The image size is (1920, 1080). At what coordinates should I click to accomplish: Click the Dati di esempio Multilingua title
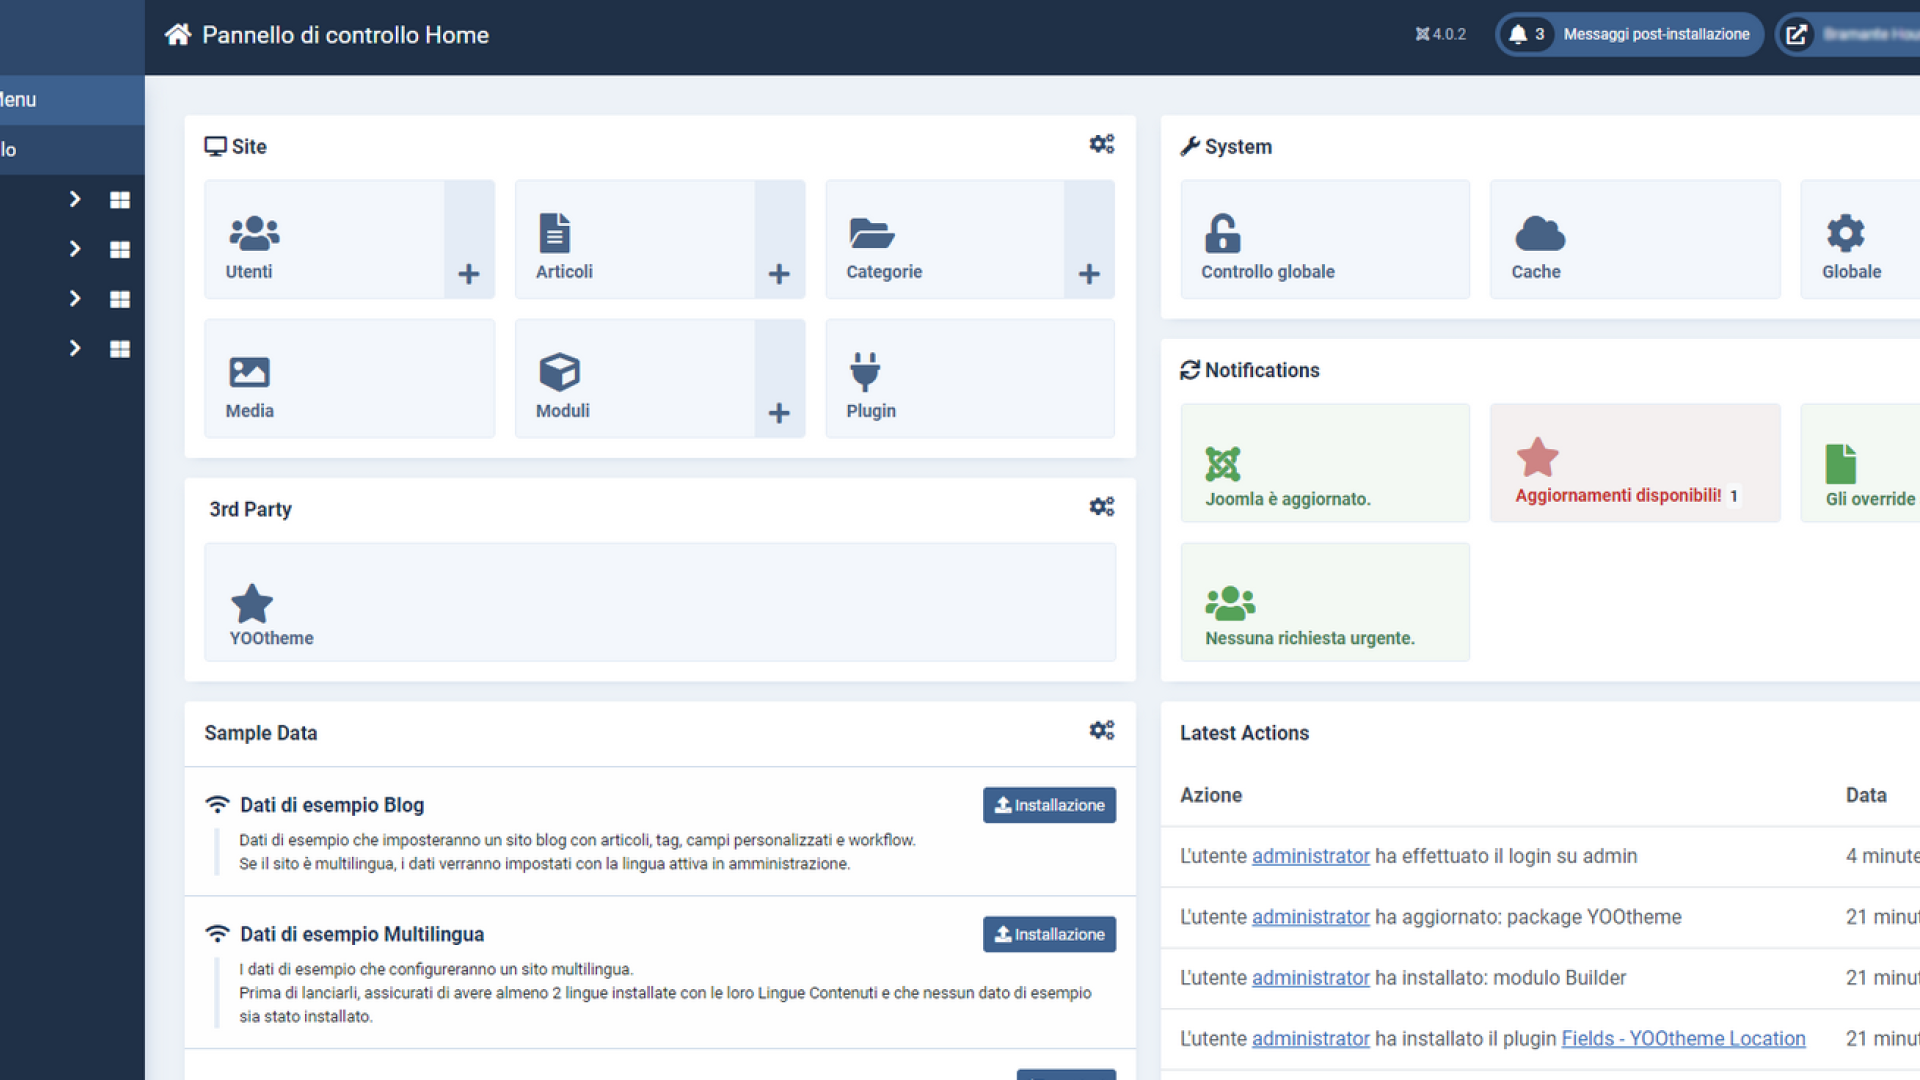click(x=362, y=934)
